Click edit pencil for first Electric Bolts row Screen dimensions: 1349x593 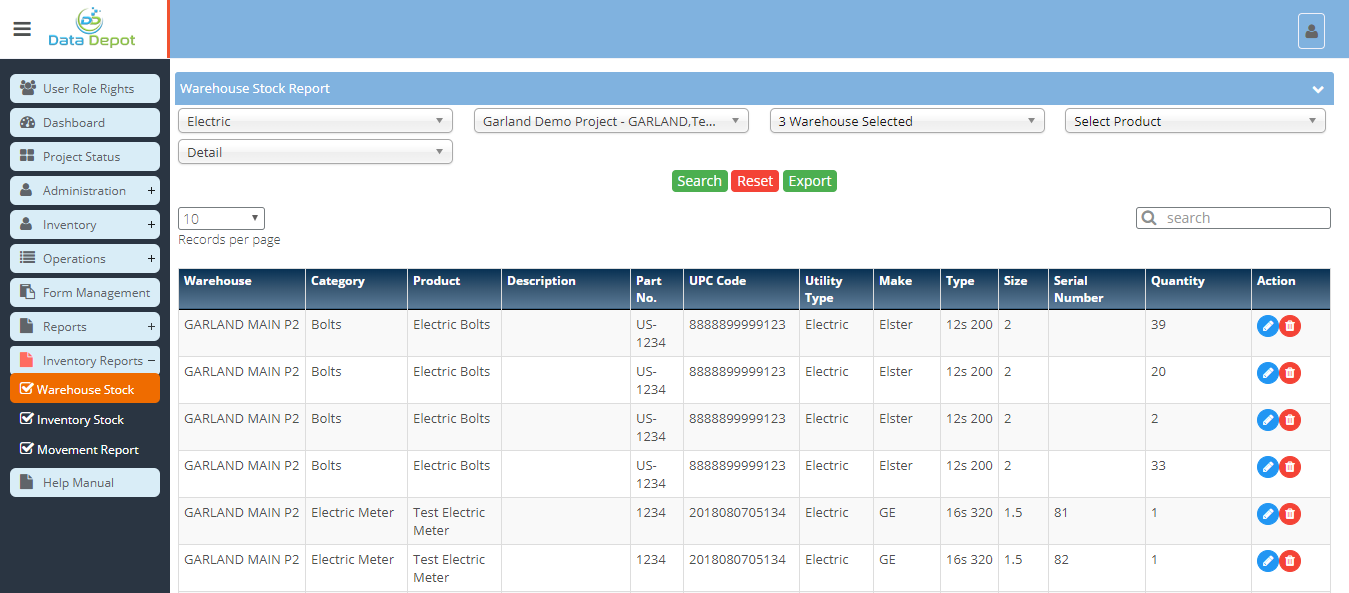1267,326
